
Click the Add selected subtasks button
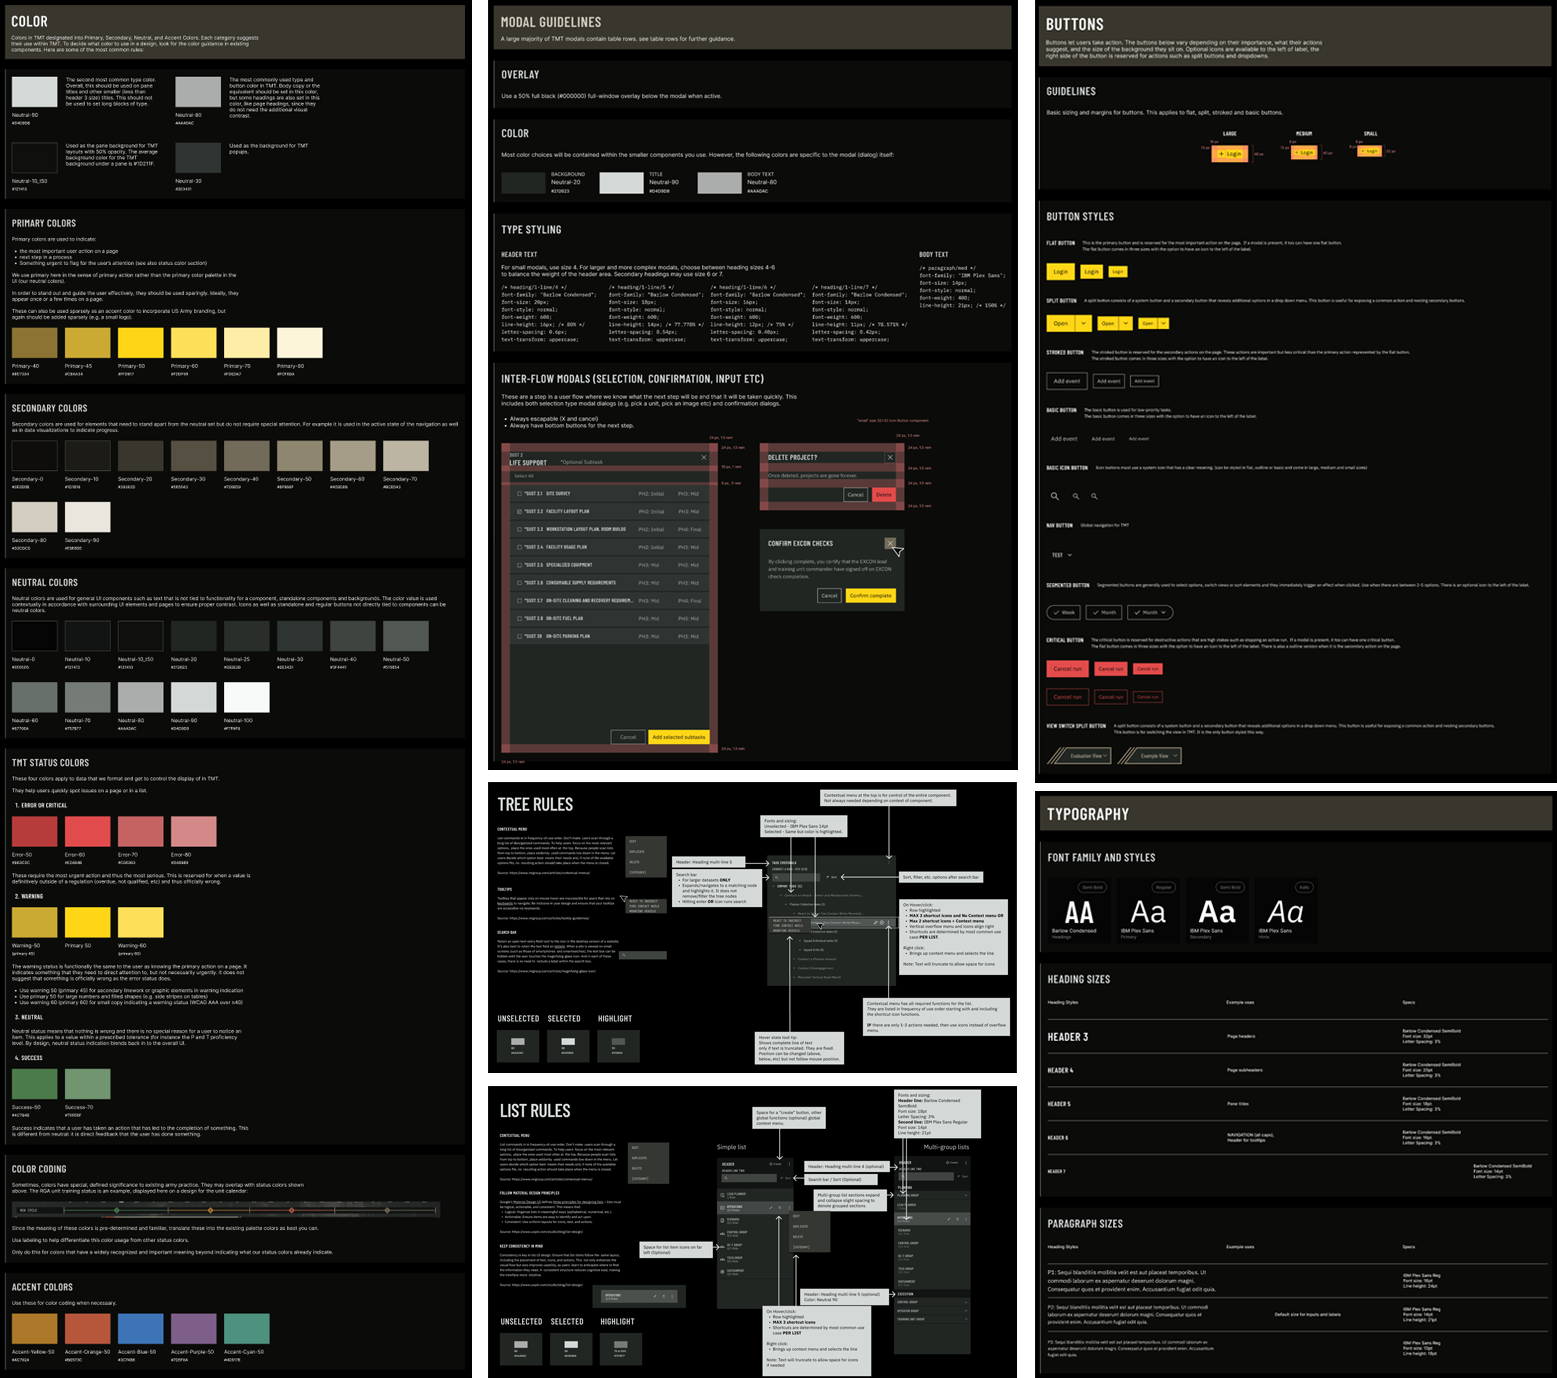pos(679,737)
